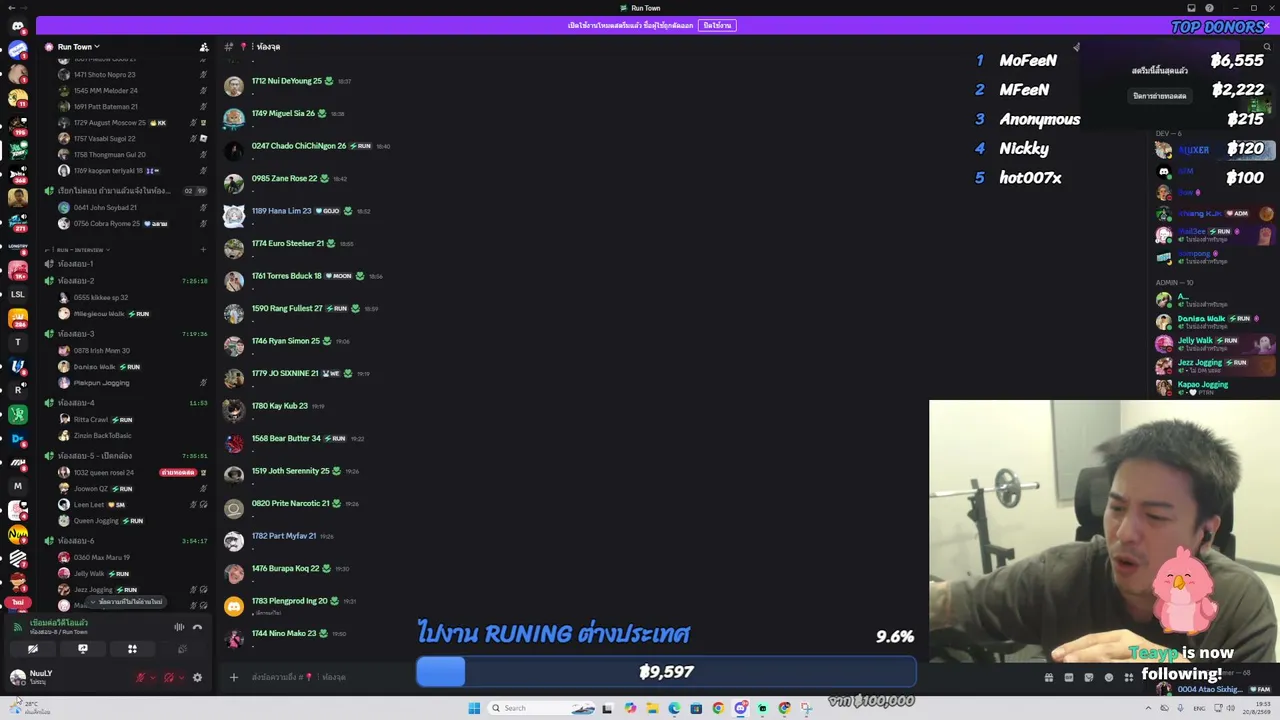Open Discord direct messages home icon
This screenshot has width=1280, height=720.
pyautogui.click(x=18, y=26)
